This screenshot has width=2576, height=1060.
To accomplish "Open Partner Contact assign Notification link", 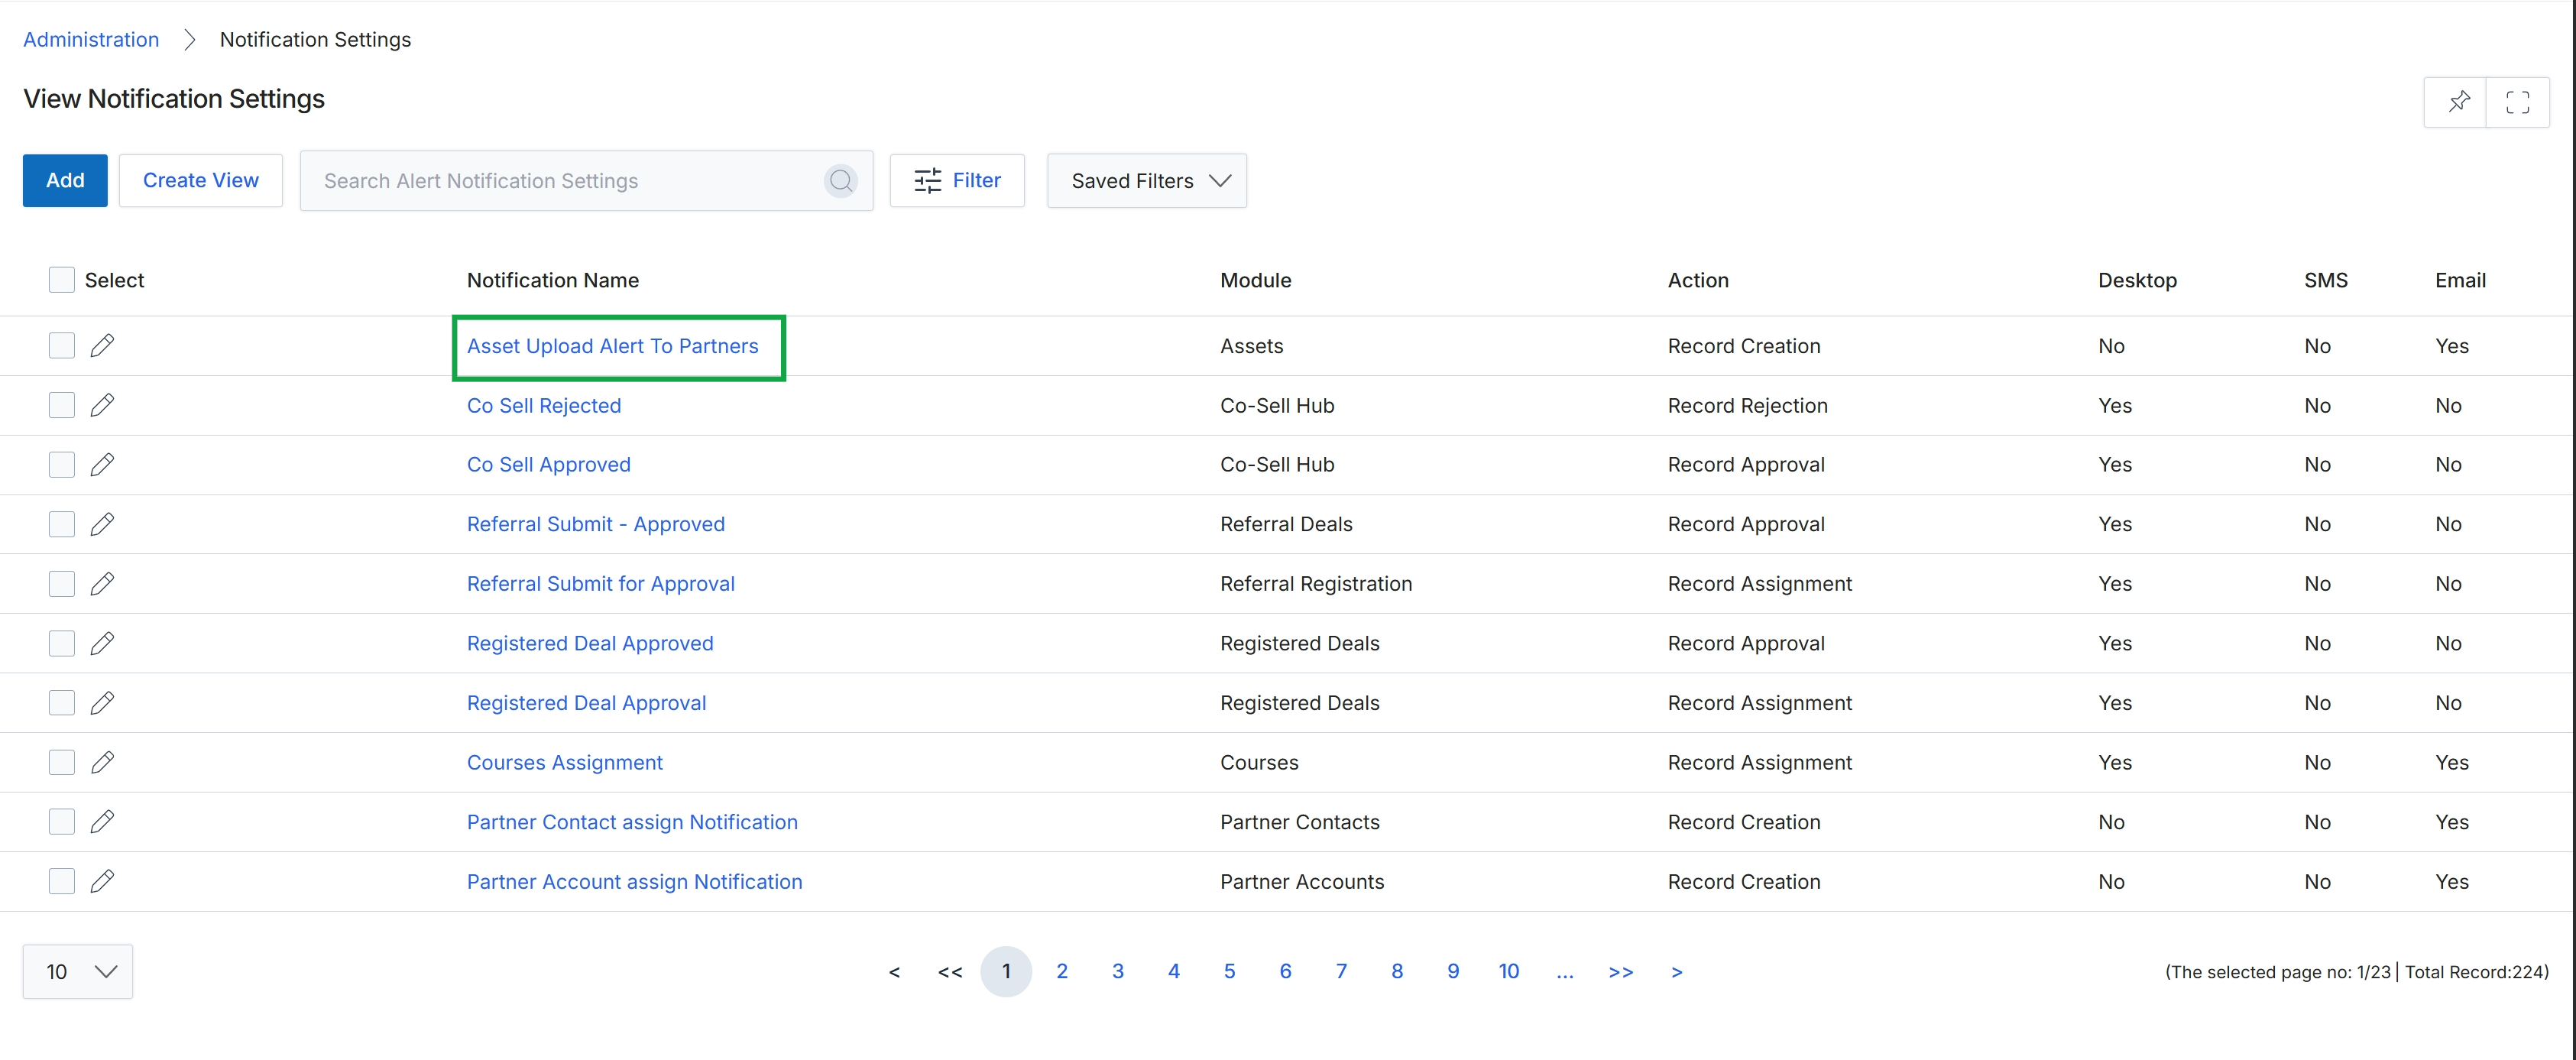I will [632, 822].
